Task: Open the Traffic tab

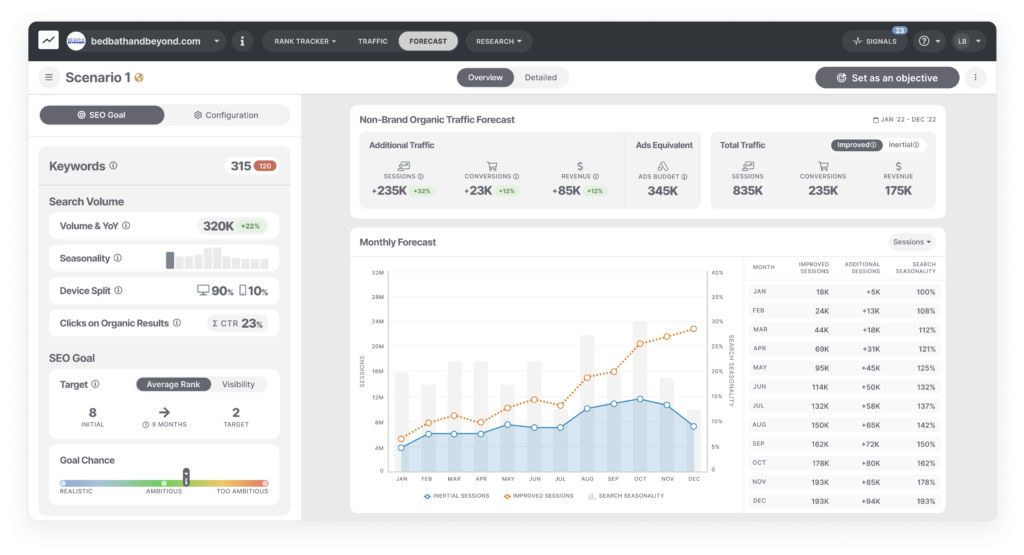Action: [x=372, y=41]
